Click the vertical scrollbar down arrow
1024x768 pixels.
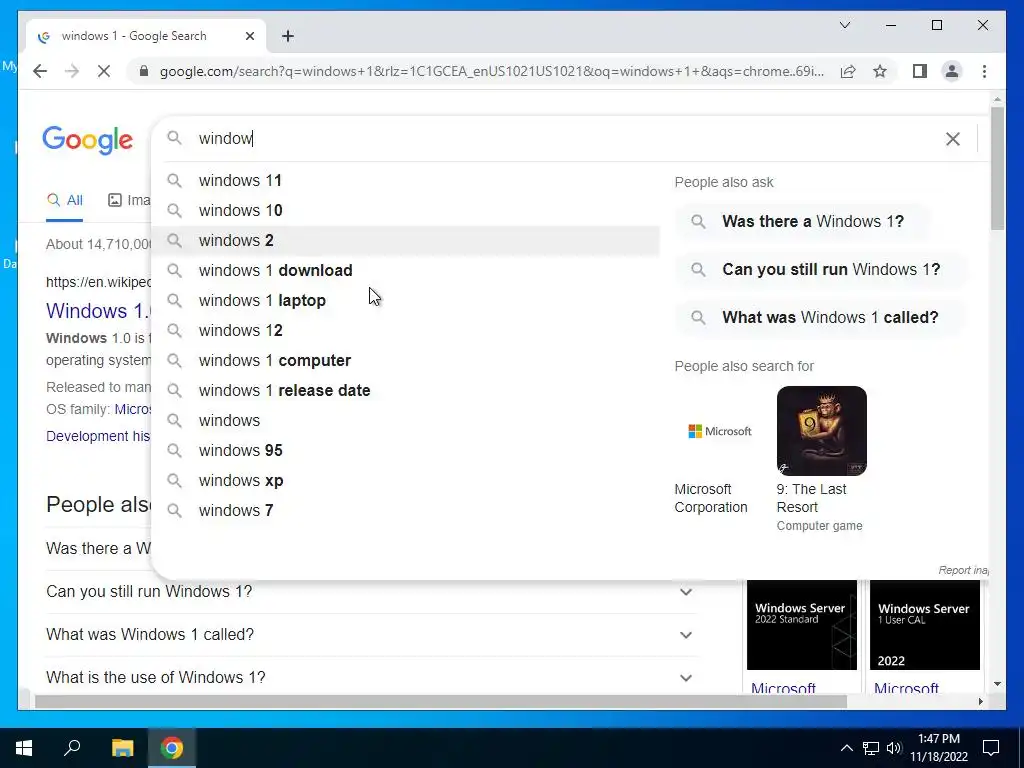click(x=997, y=684)
